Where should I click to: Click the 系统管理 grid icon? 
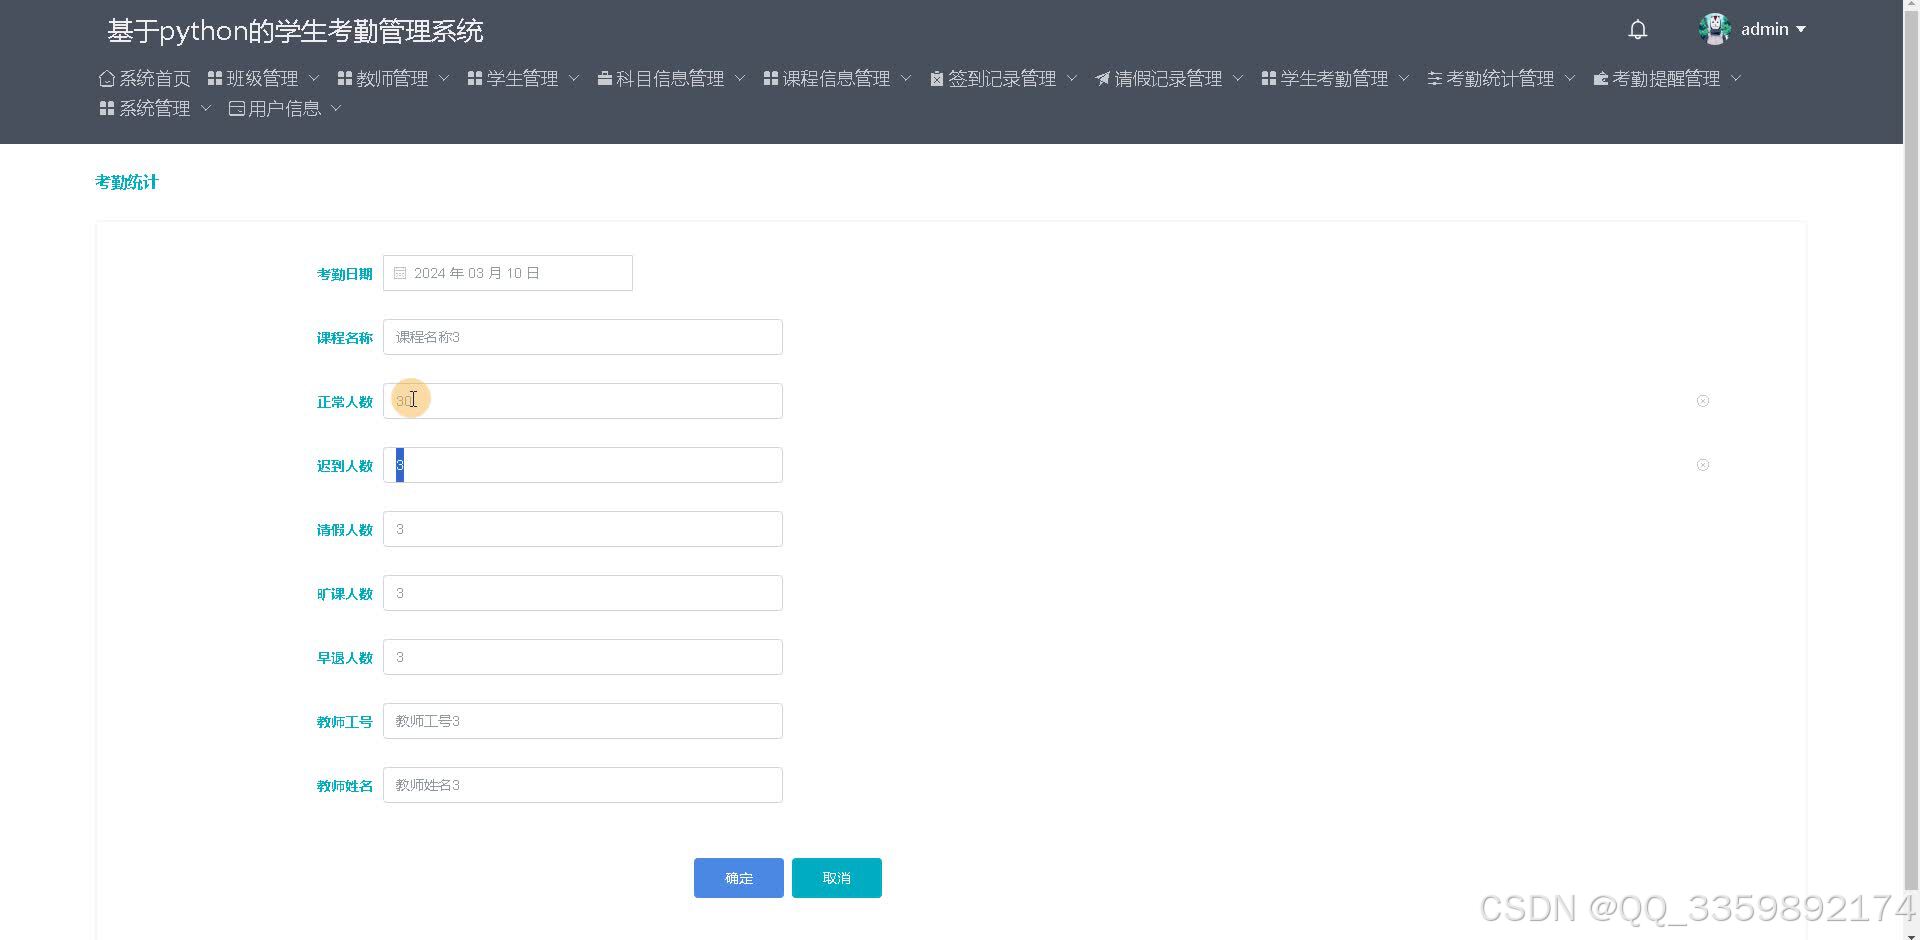(x=107, y=108)
